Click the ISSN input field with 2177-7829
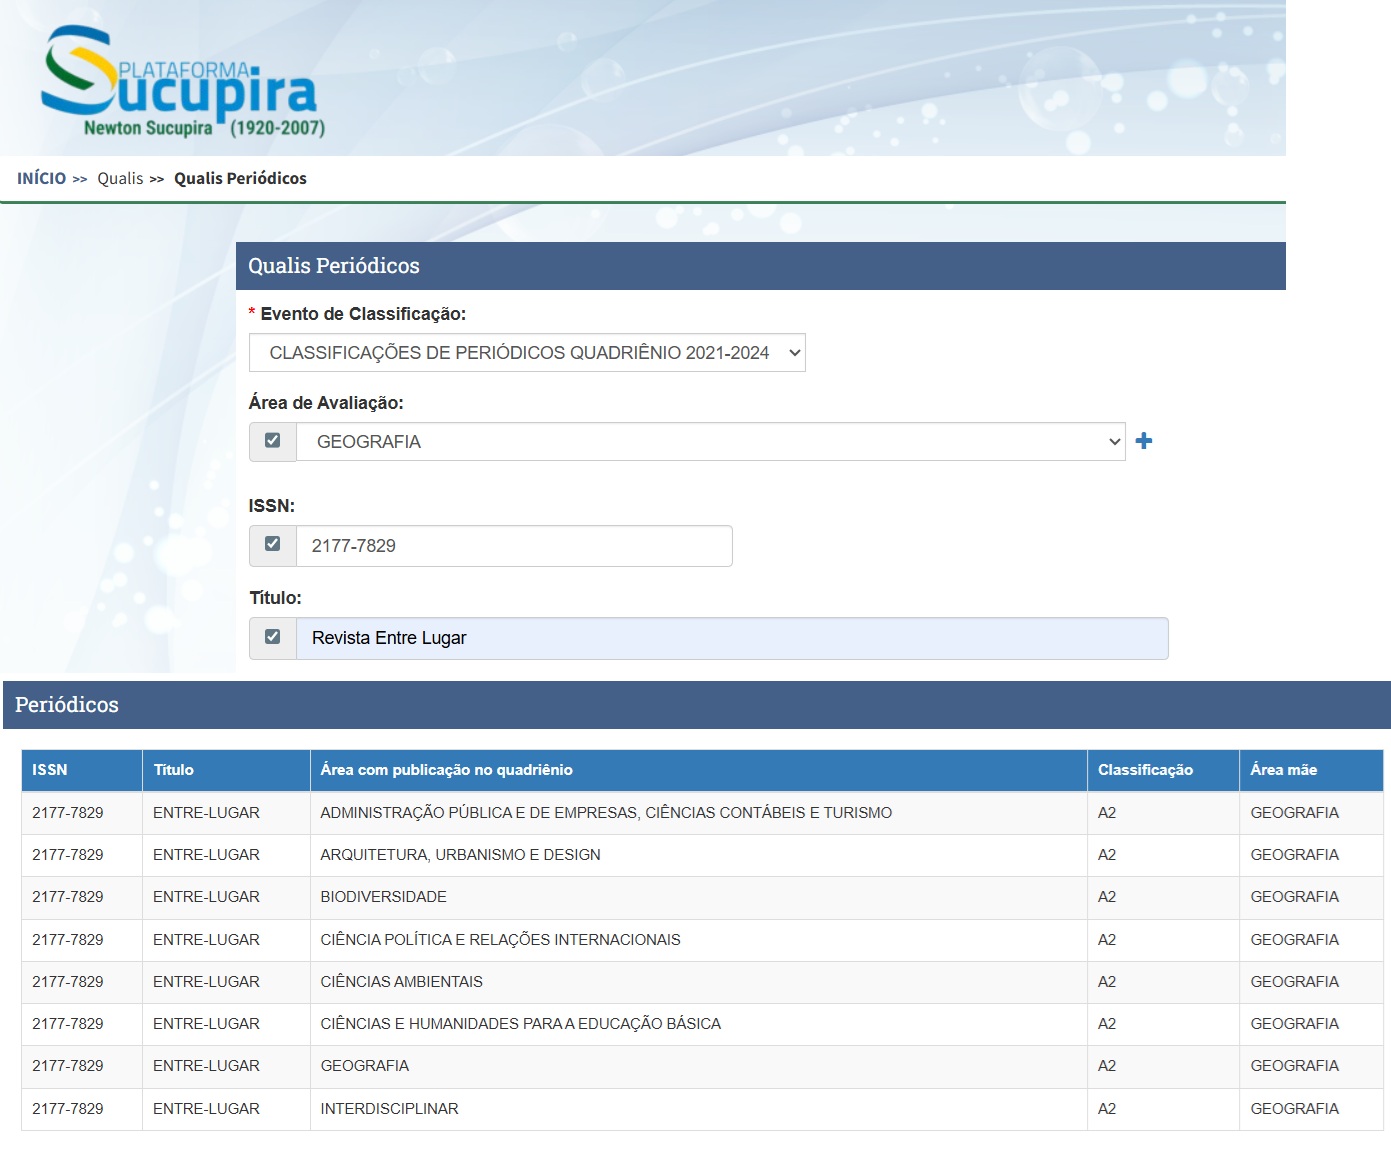 tap(514, 546)
